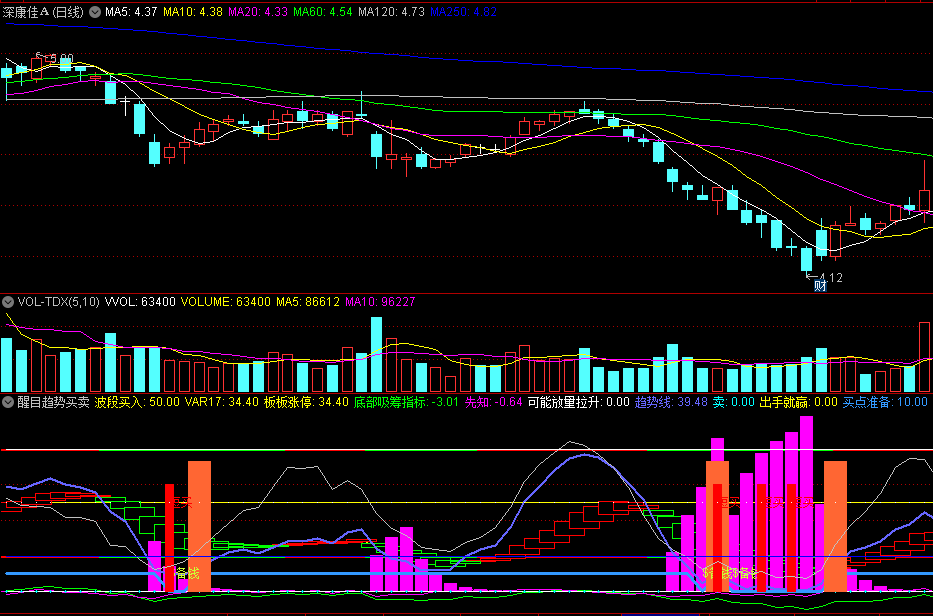Click the VOLUME: 63400 value

tap(226, 302)
